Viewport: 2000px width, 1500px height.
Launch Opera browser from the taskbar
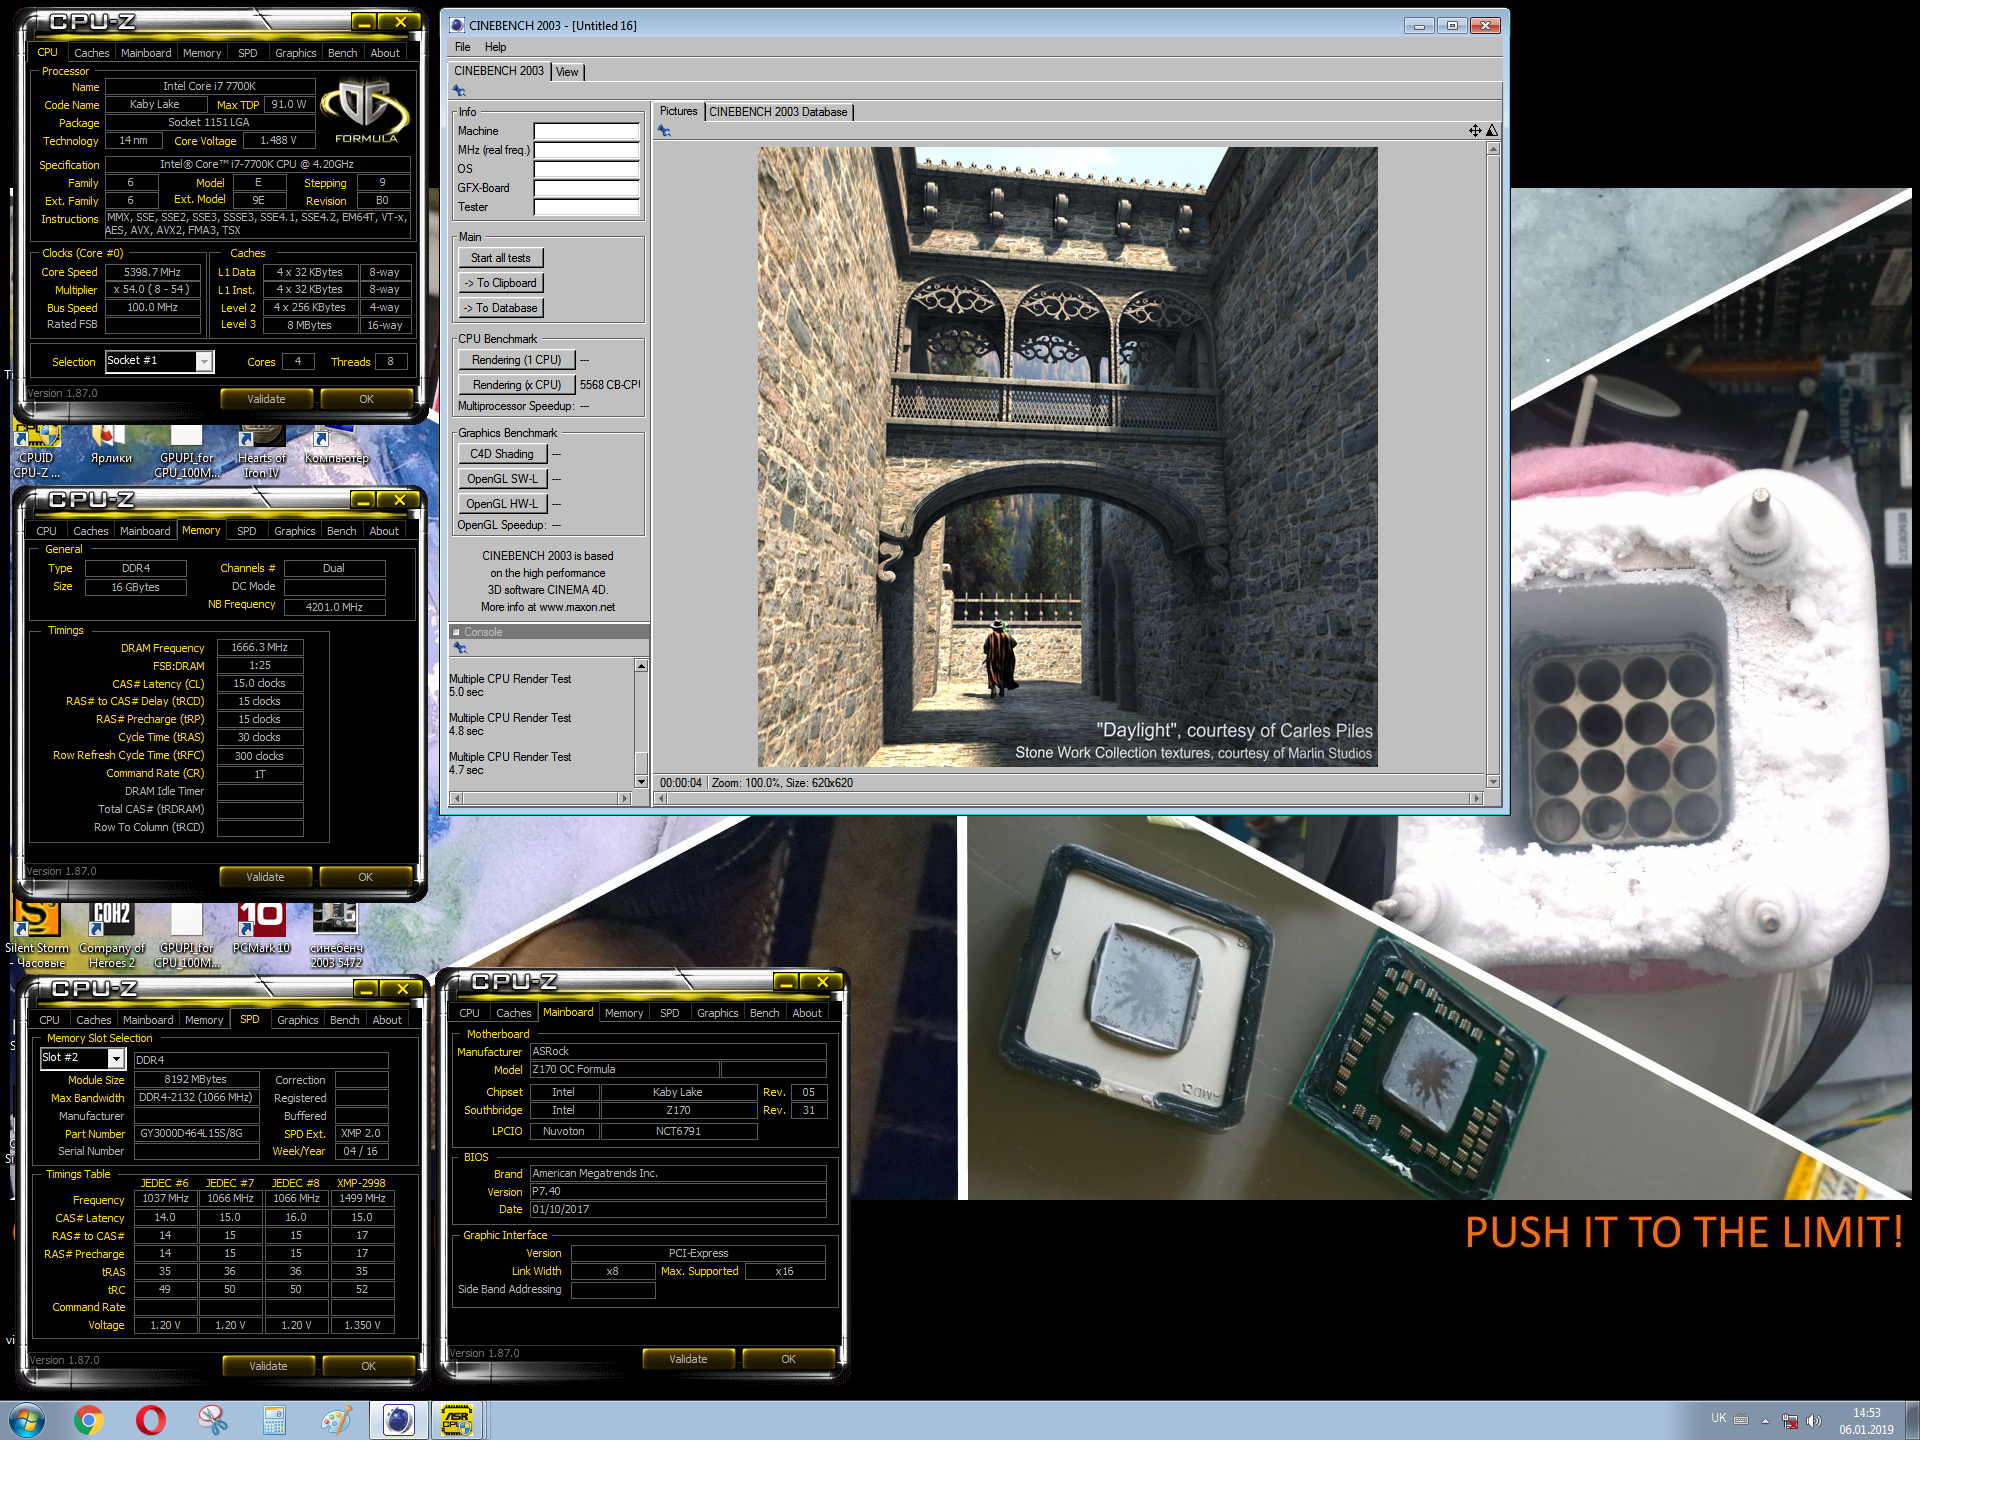tap(151, 1420)
